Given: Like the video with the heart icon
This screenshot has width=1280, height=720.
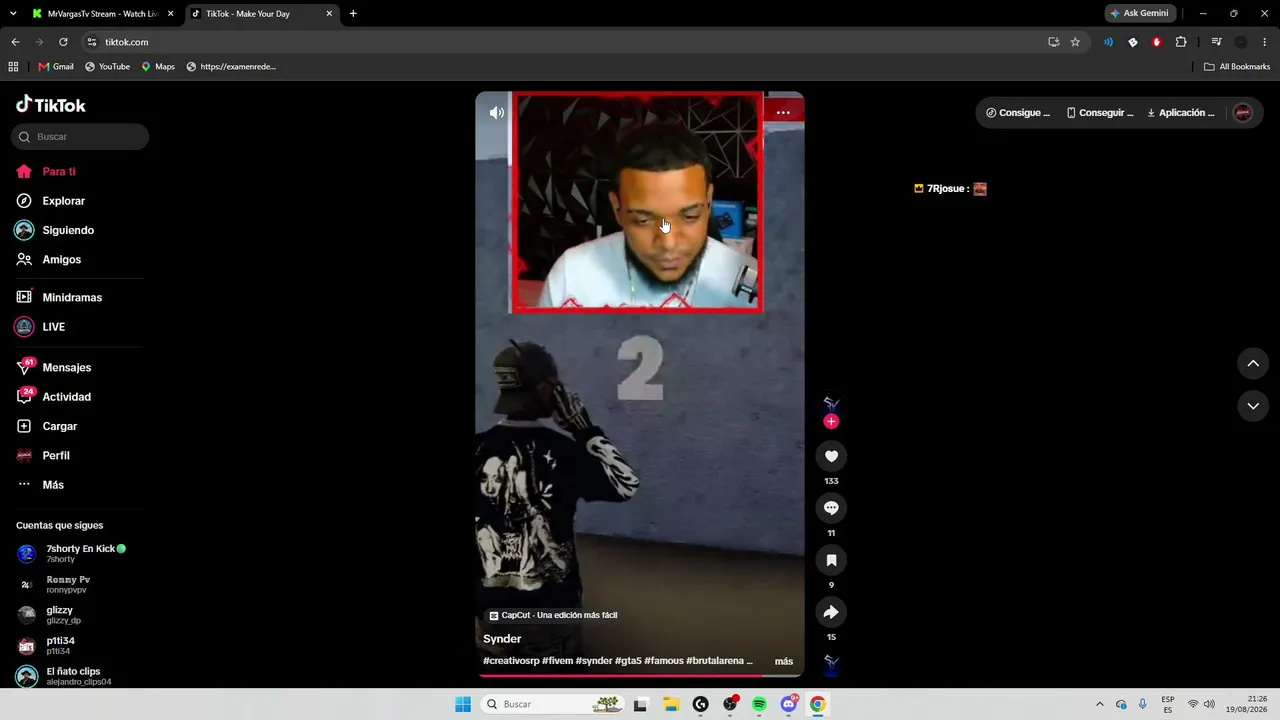Looking at the screenshot, I should [831, 456].
